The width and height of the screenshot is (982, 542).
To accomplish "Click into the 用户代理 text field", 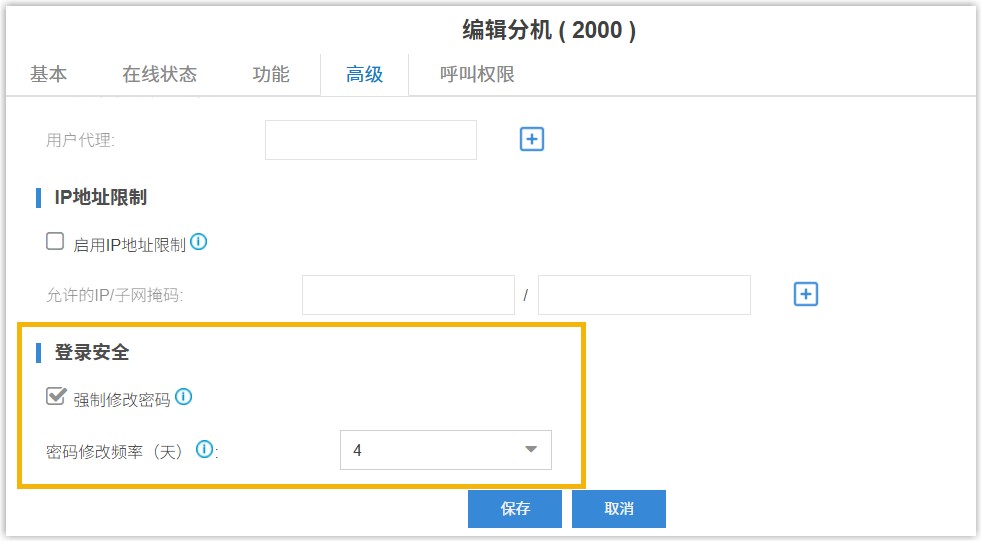I will (x=370, y=140).
